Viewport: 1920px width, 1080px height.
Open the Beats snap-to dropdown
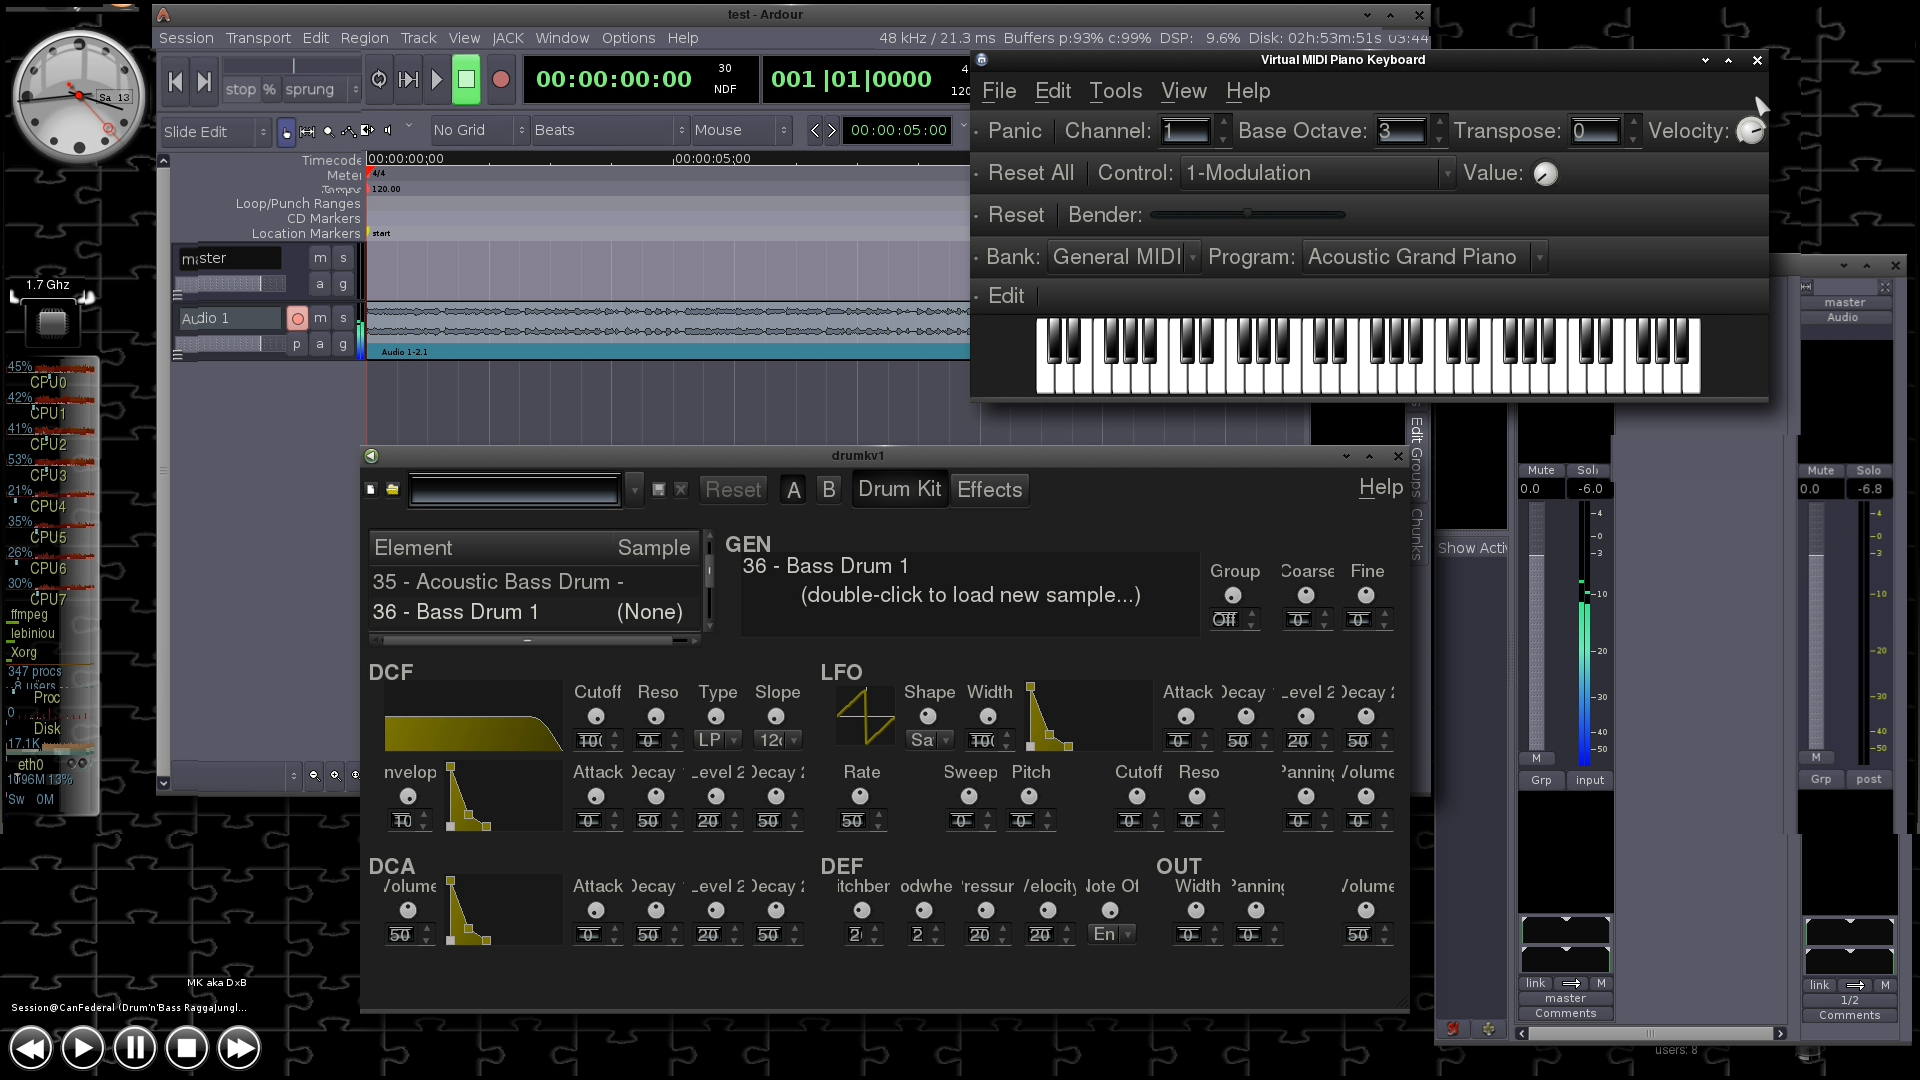[x=610, y=130]
